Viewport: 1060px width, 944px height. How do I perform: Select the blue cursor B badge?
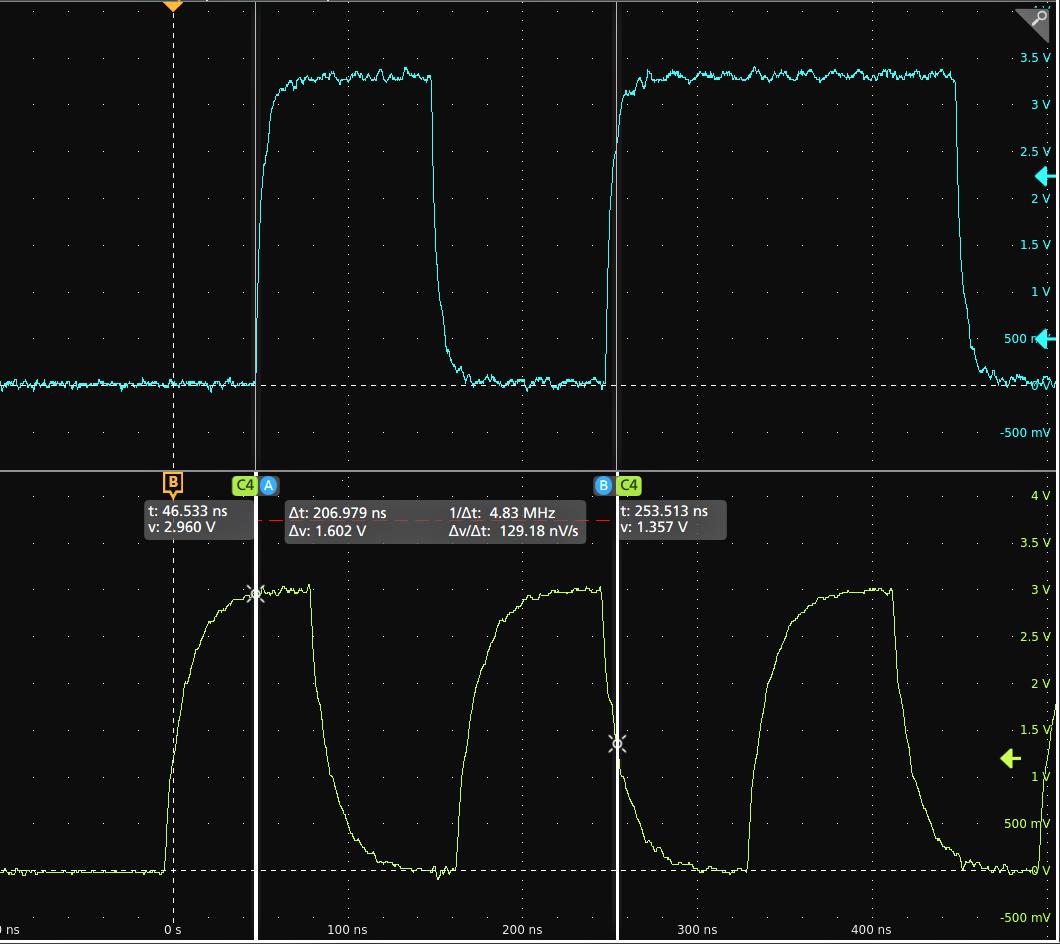pos(603,486)
